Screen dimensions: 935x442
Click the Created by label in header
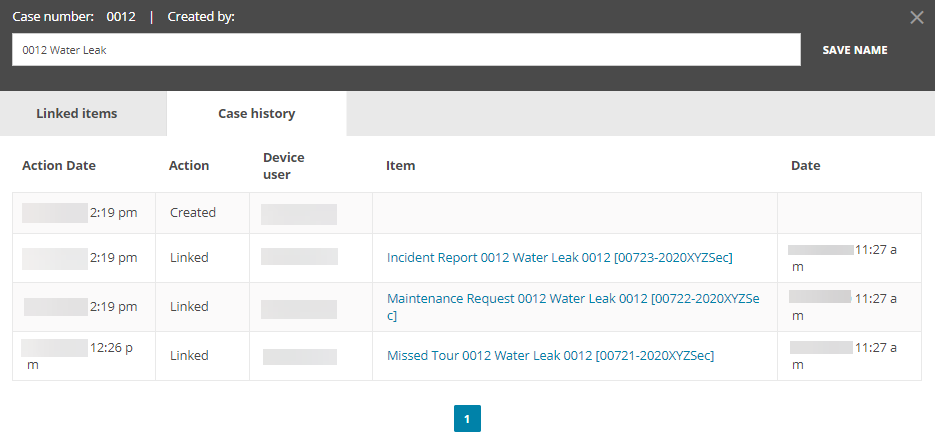coord(201,16)
